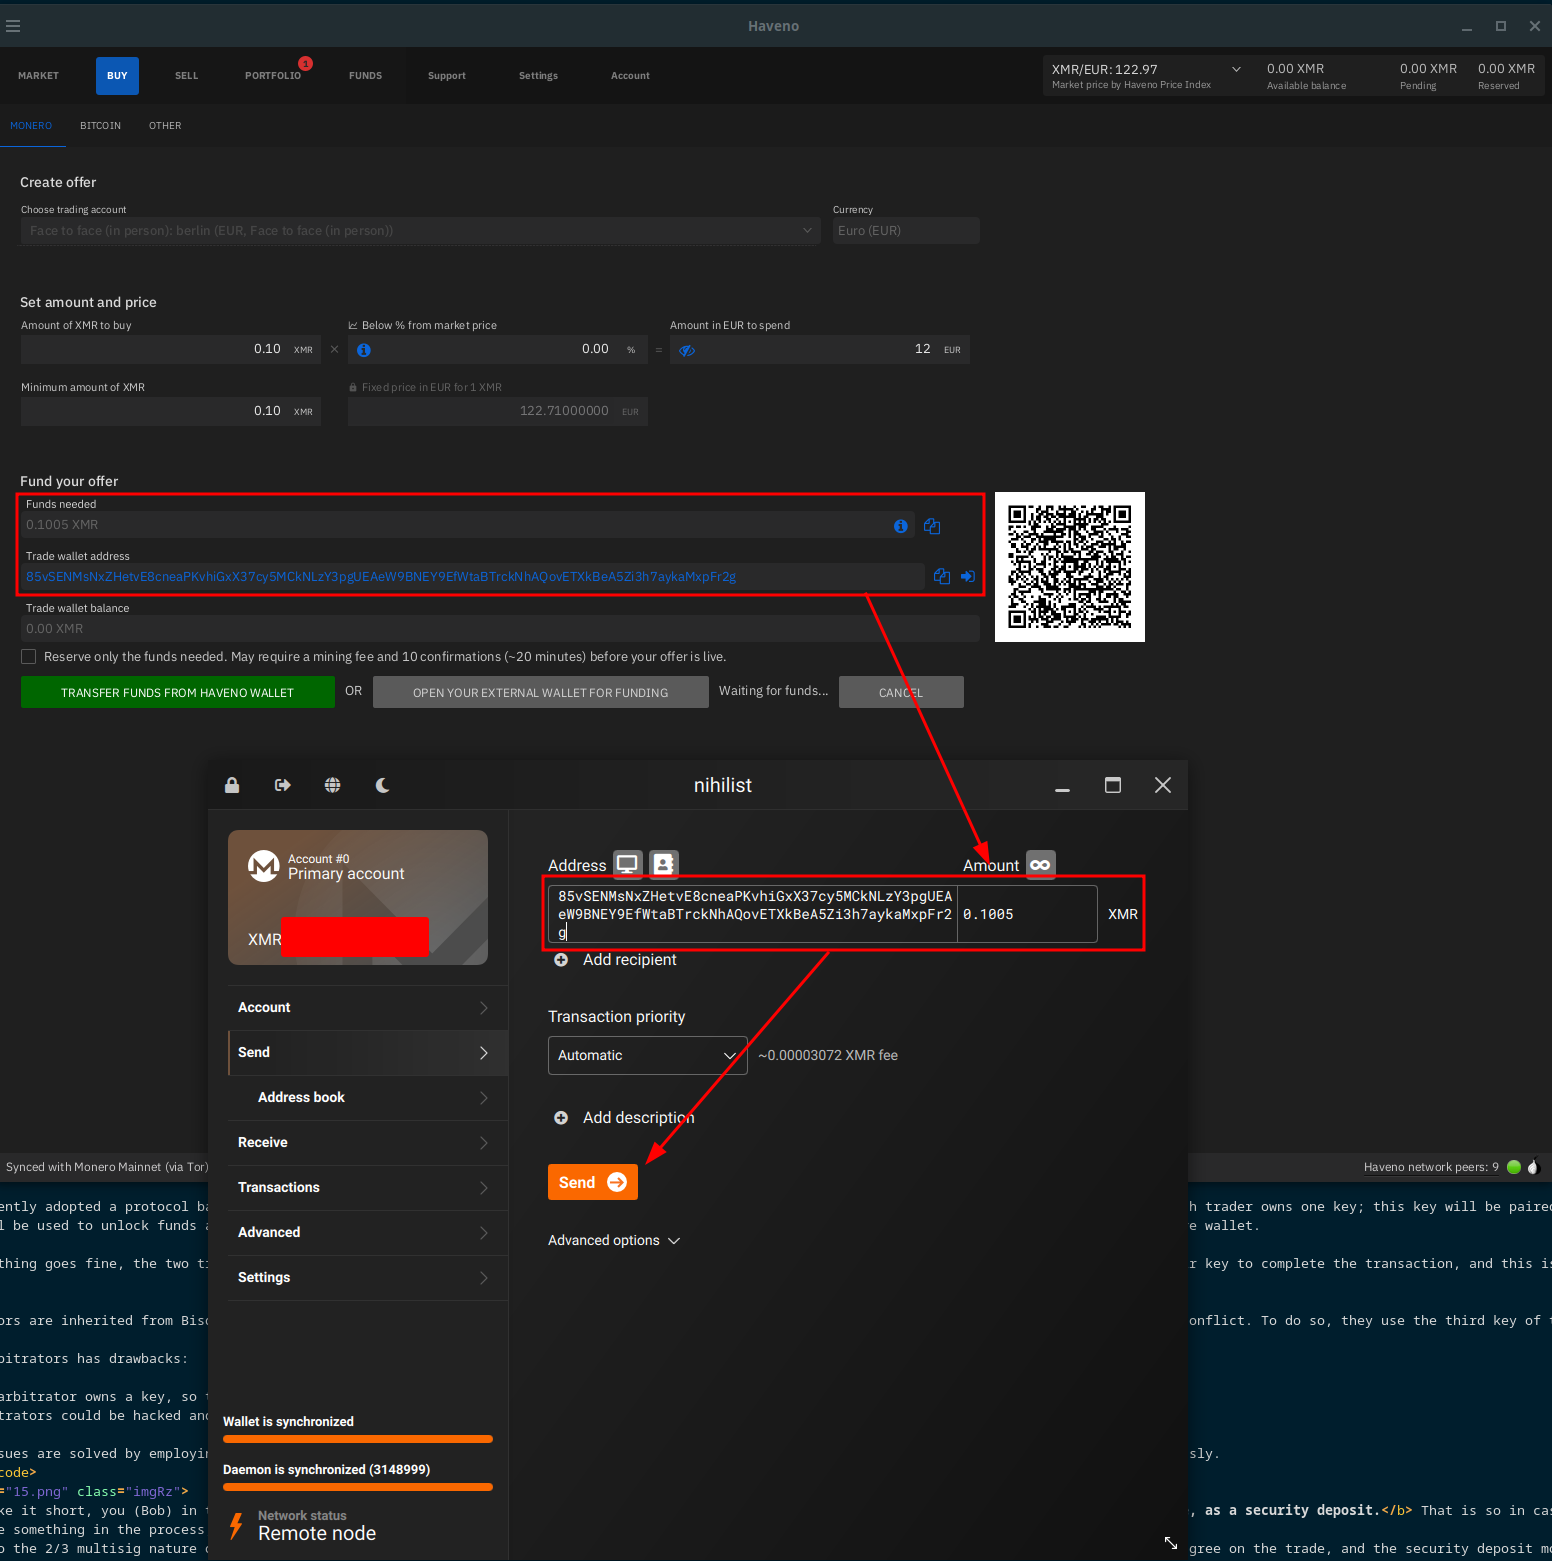The image size is (1552, 1561).
Task: Open Transactions section in wallet sidebar
Action: coord(368,1188)
